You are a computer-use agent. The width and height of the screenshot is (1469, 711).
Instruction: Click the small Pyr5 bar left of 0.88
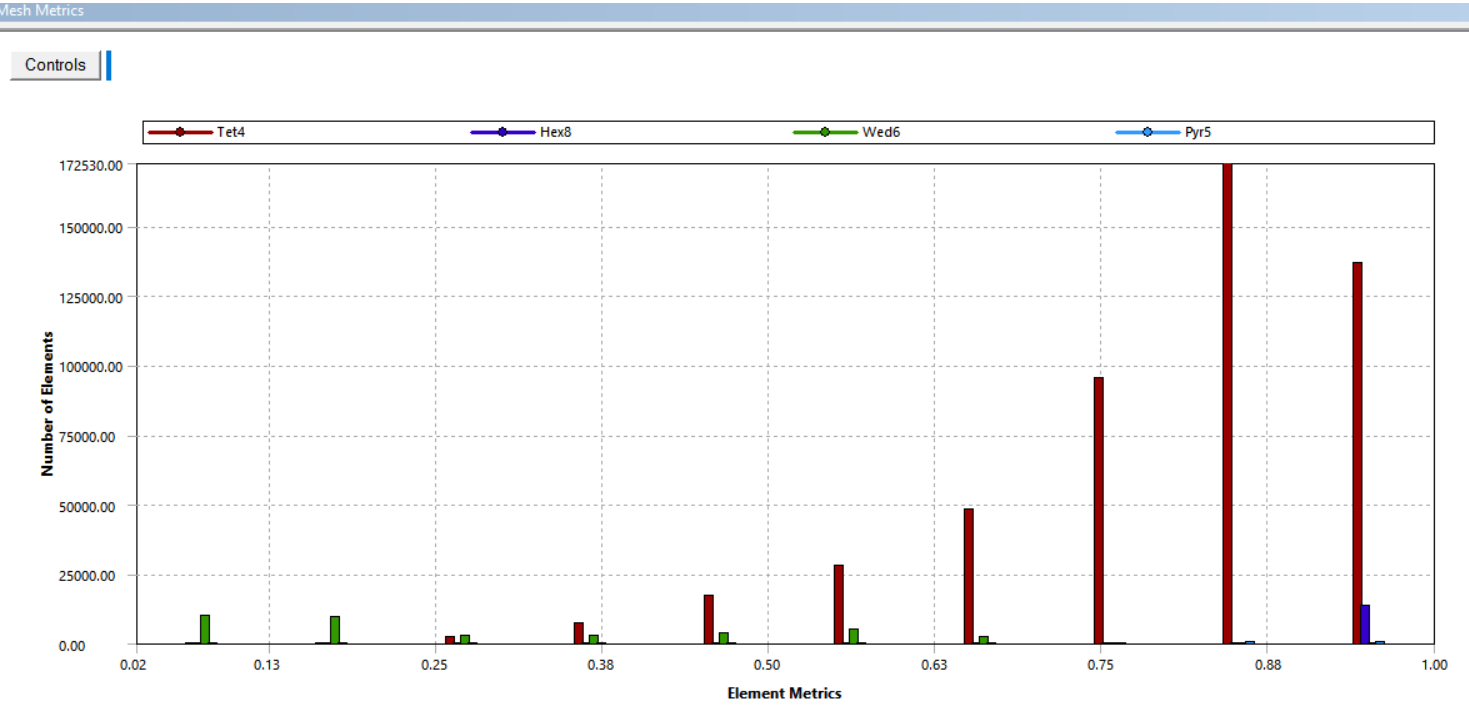(1249, 642)
